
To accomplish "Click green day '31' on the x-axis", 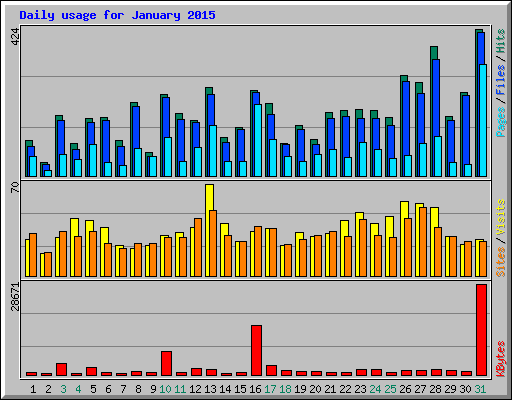I will [480, 389].
